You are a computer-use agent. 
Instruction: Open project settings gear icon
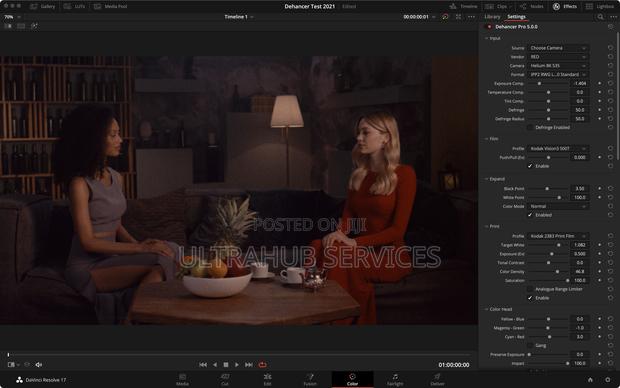tap(608, 380)
